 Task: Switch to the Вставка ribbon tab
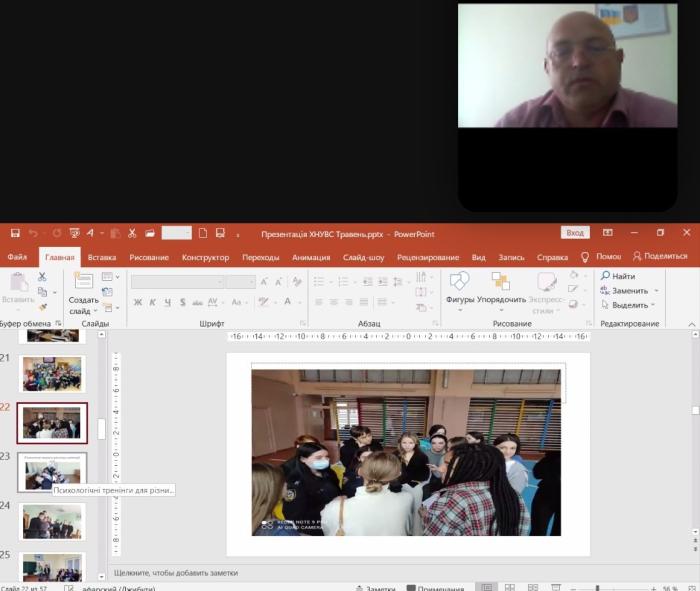pyautogui.click(x=102, y=257)
